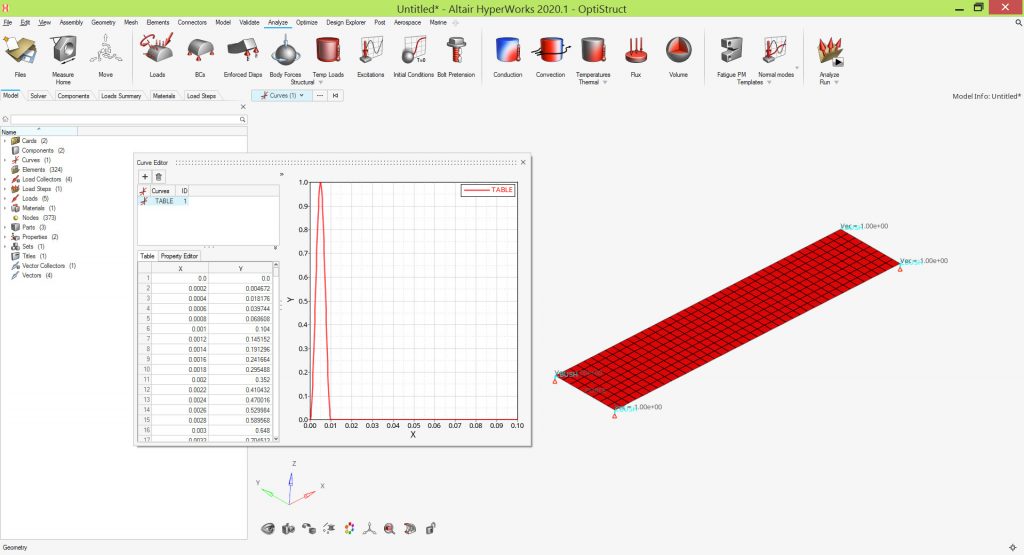Expand the Curves tree node

point(5,160)
